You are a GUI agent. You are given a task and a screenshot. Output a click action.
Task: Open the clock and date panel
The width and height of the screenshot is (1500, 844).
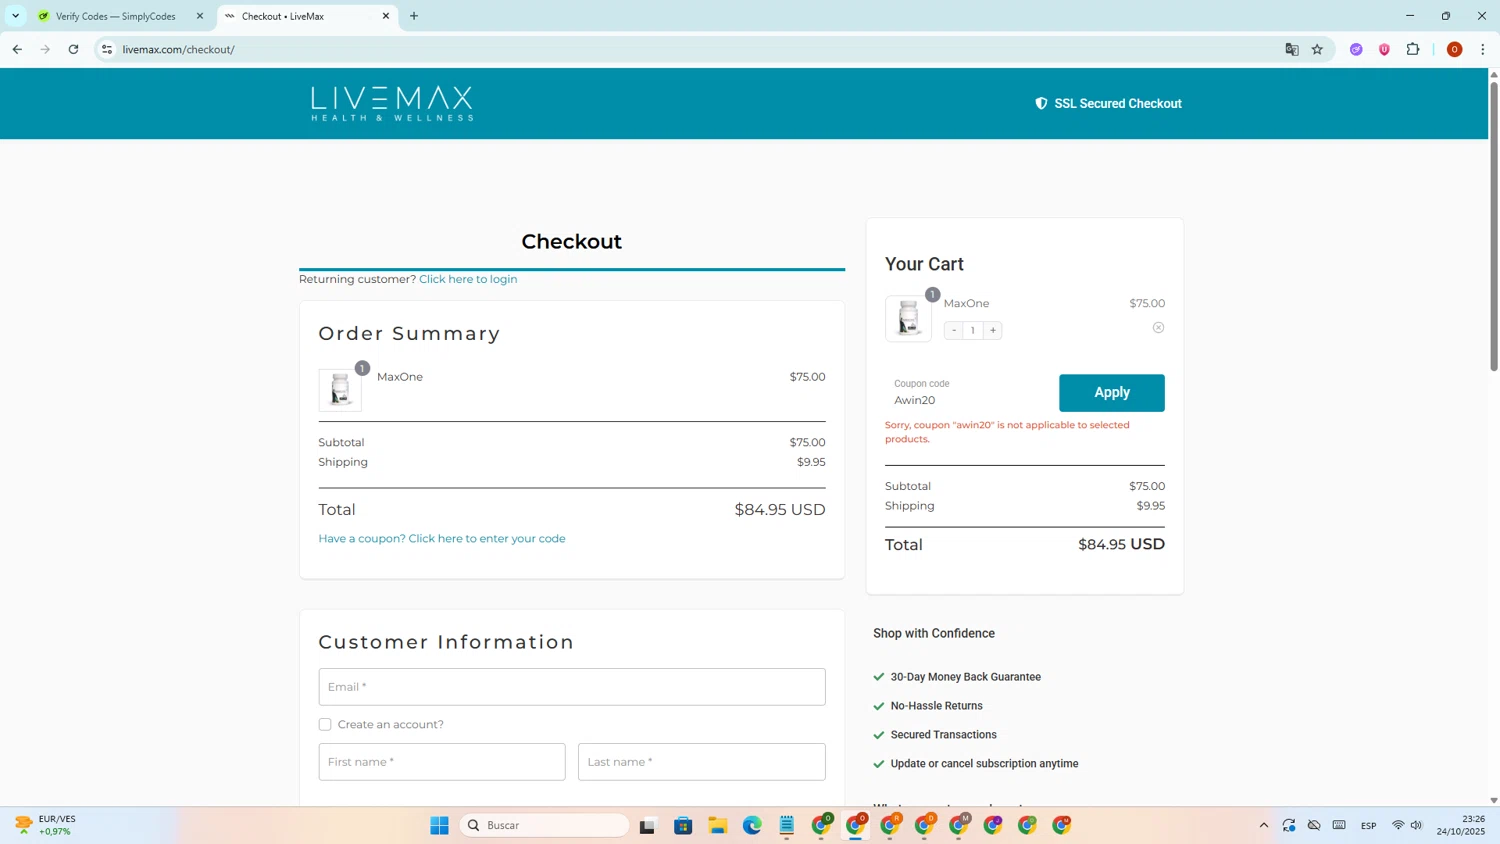(x=1461, y=825)
